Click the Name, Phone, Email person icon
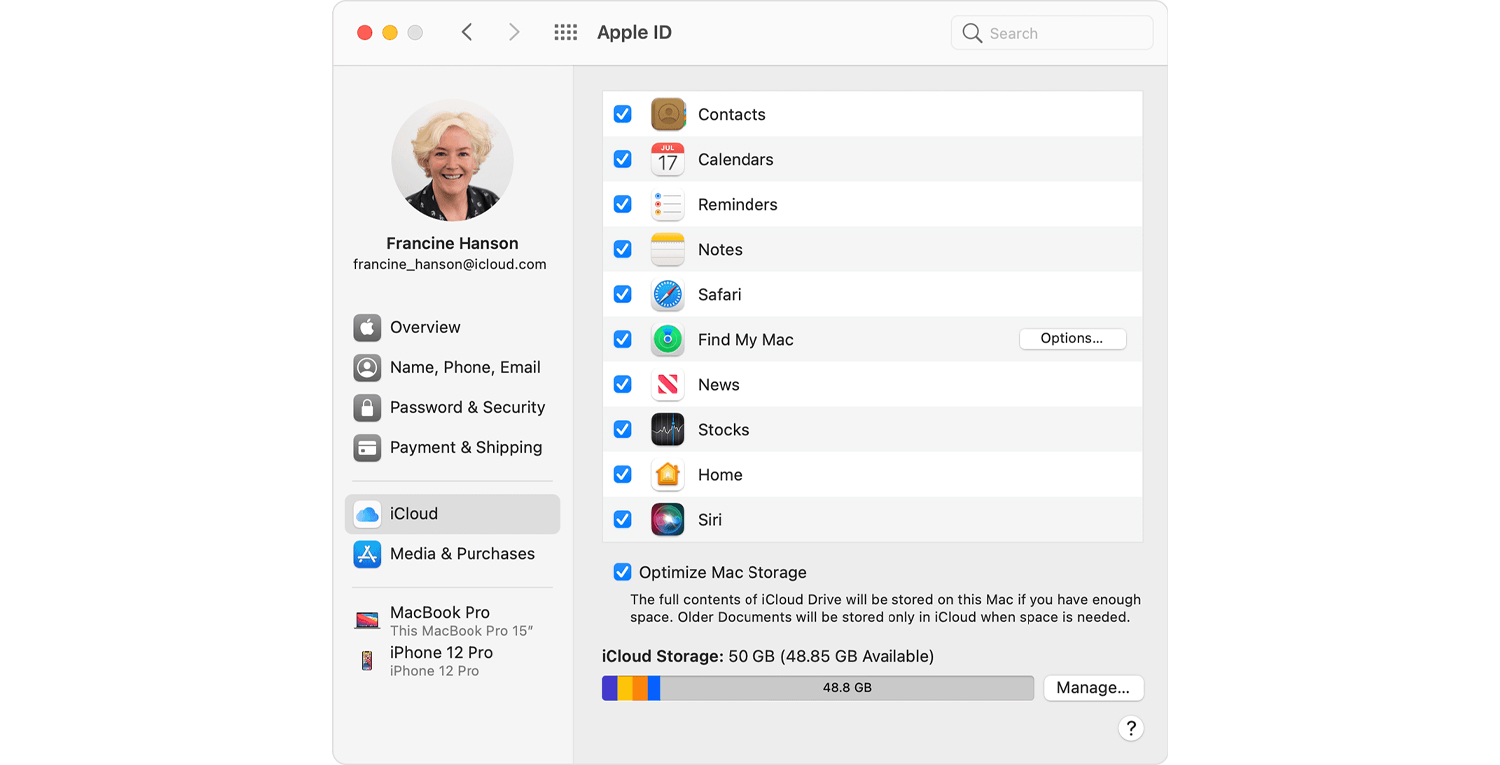The image size is (1500, 765). 367,367
